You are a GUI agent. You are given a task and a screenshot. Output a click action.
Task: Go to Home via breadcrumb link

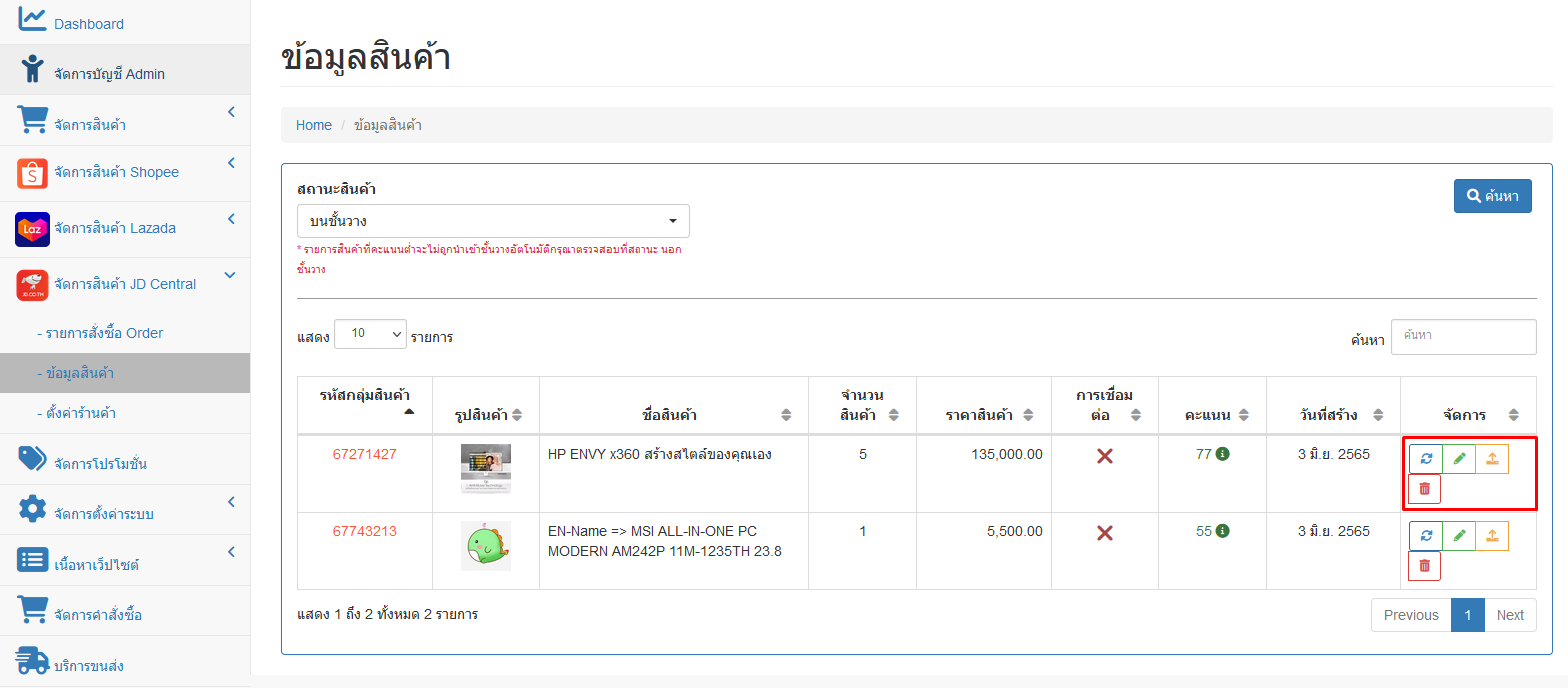[314, 125]
